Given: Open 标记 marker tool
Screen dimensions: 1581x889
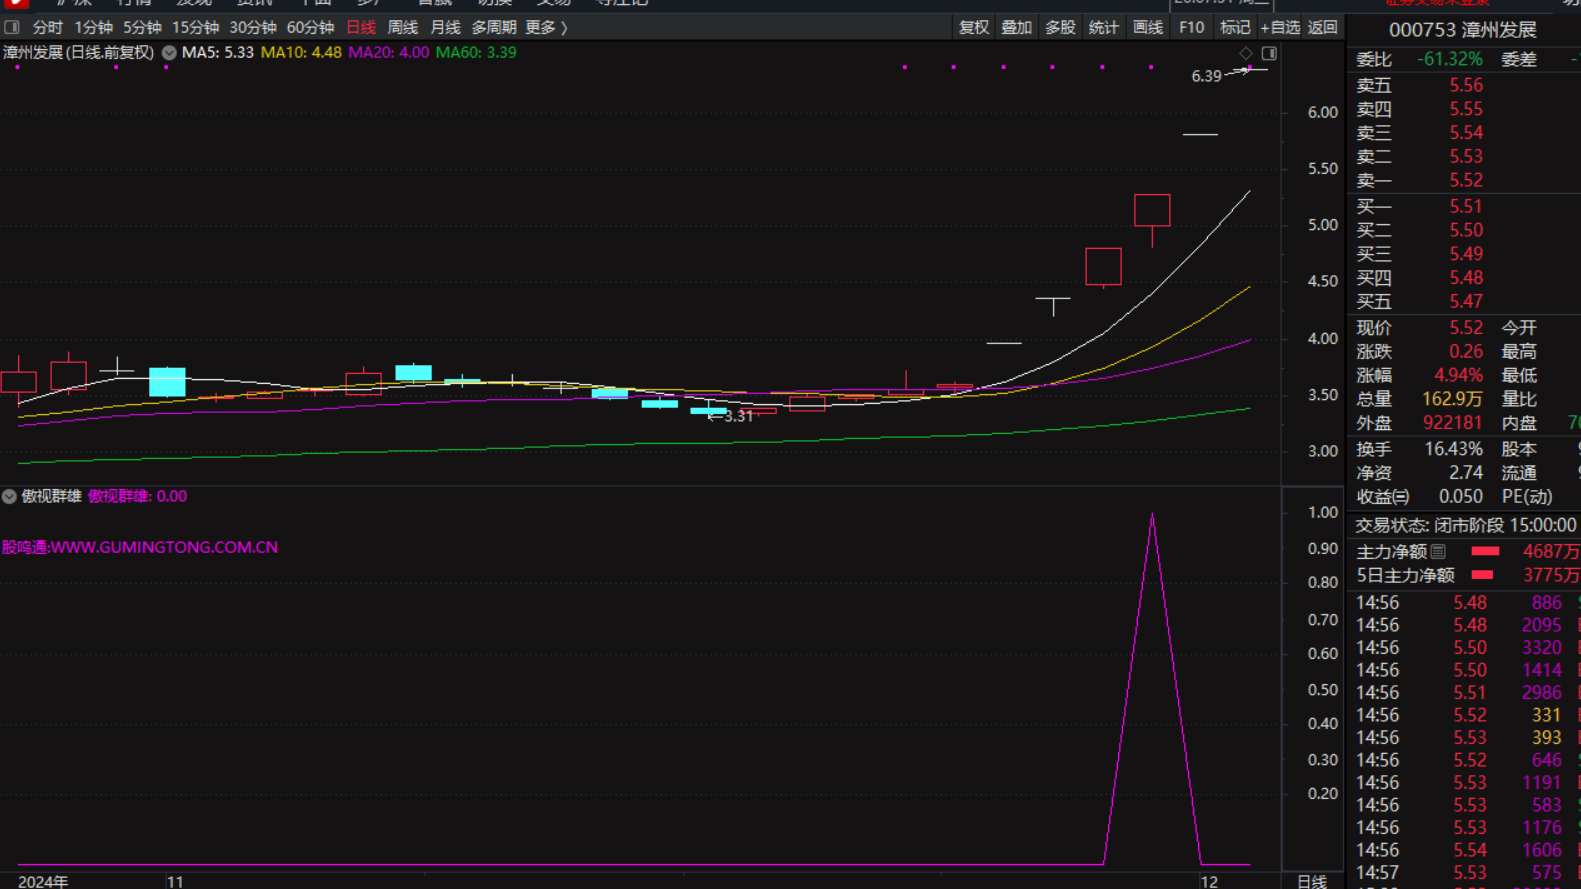Looking at the screenshot, I should click(1235, 28).
